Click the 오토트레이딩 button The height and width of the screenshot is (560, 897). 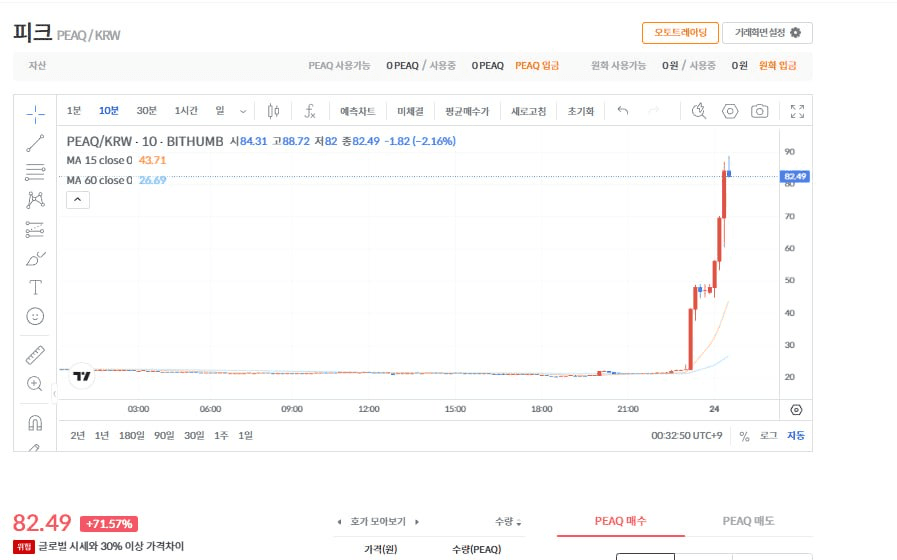coord(680,33)
